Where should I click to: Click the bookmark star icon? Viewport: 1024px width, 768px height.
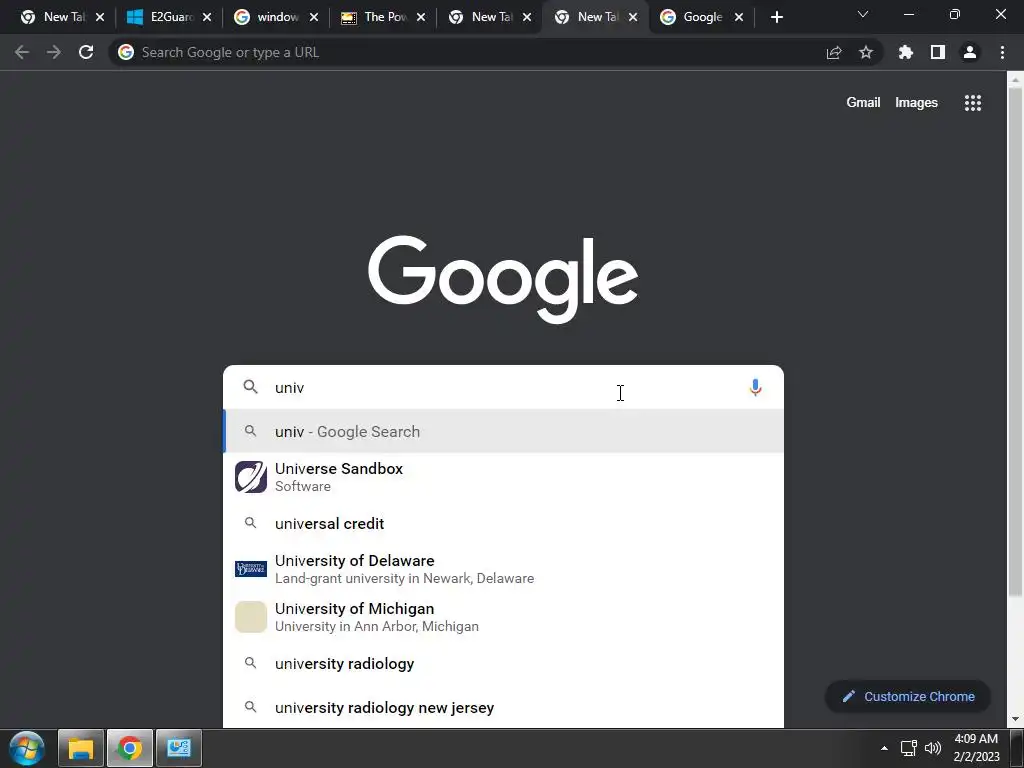(866, 52)
